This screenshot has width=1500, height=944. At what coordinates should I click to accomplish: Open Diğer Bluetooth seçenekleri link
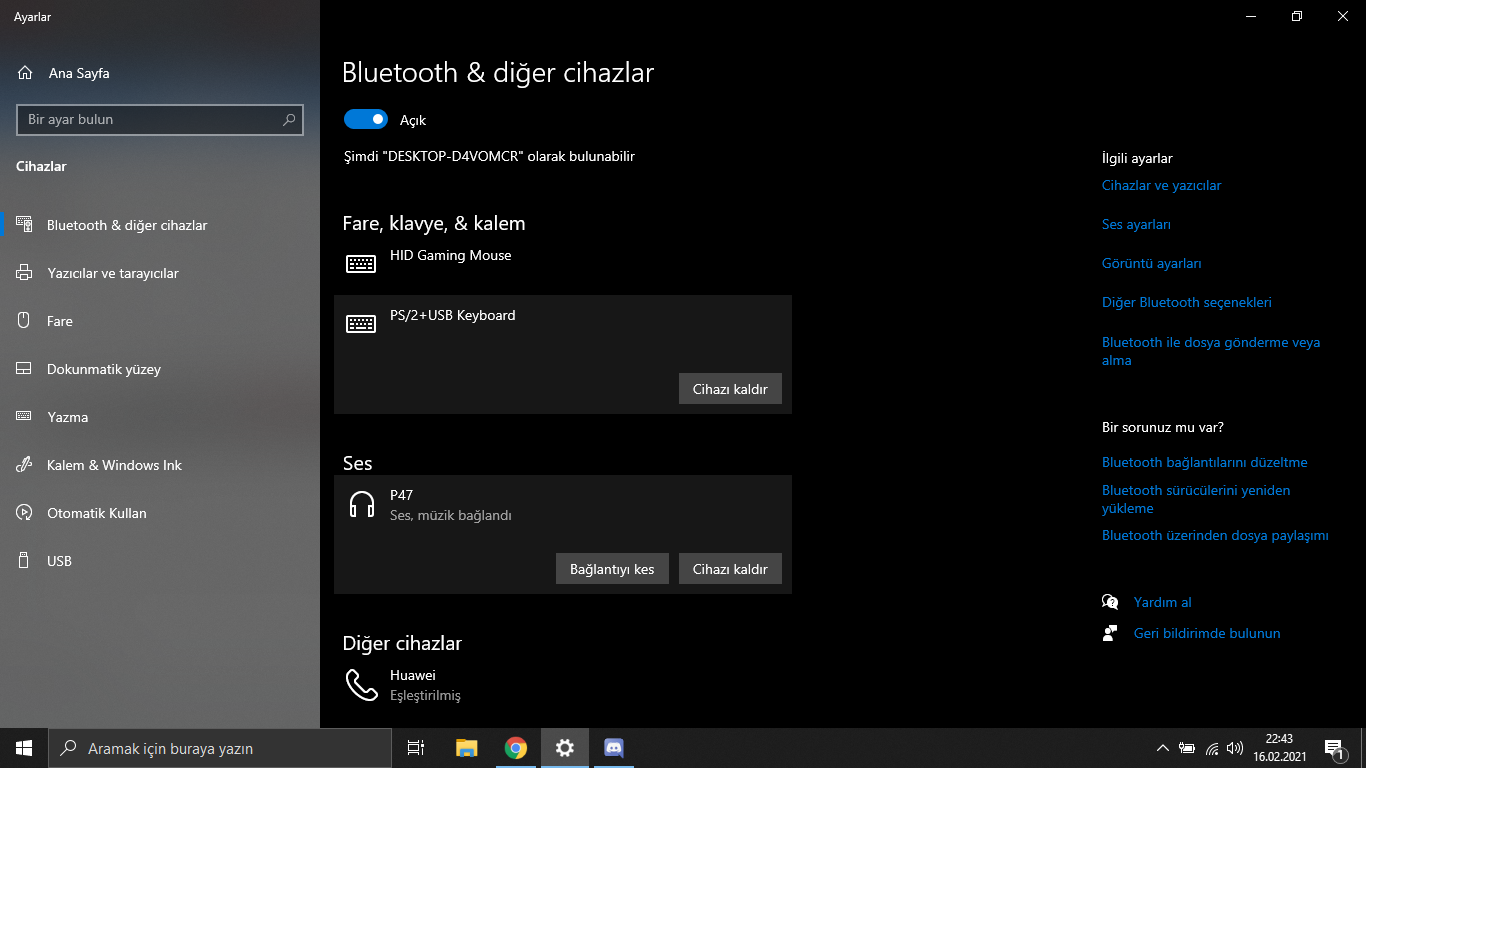[x=1187, y=302]
